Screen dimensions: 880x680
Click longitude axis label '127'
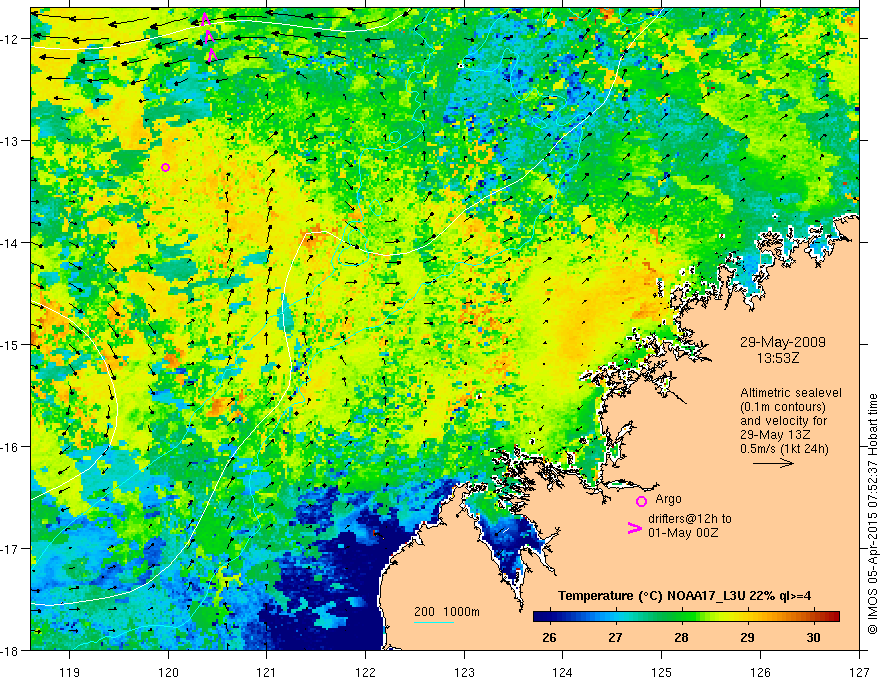(859, 672)
